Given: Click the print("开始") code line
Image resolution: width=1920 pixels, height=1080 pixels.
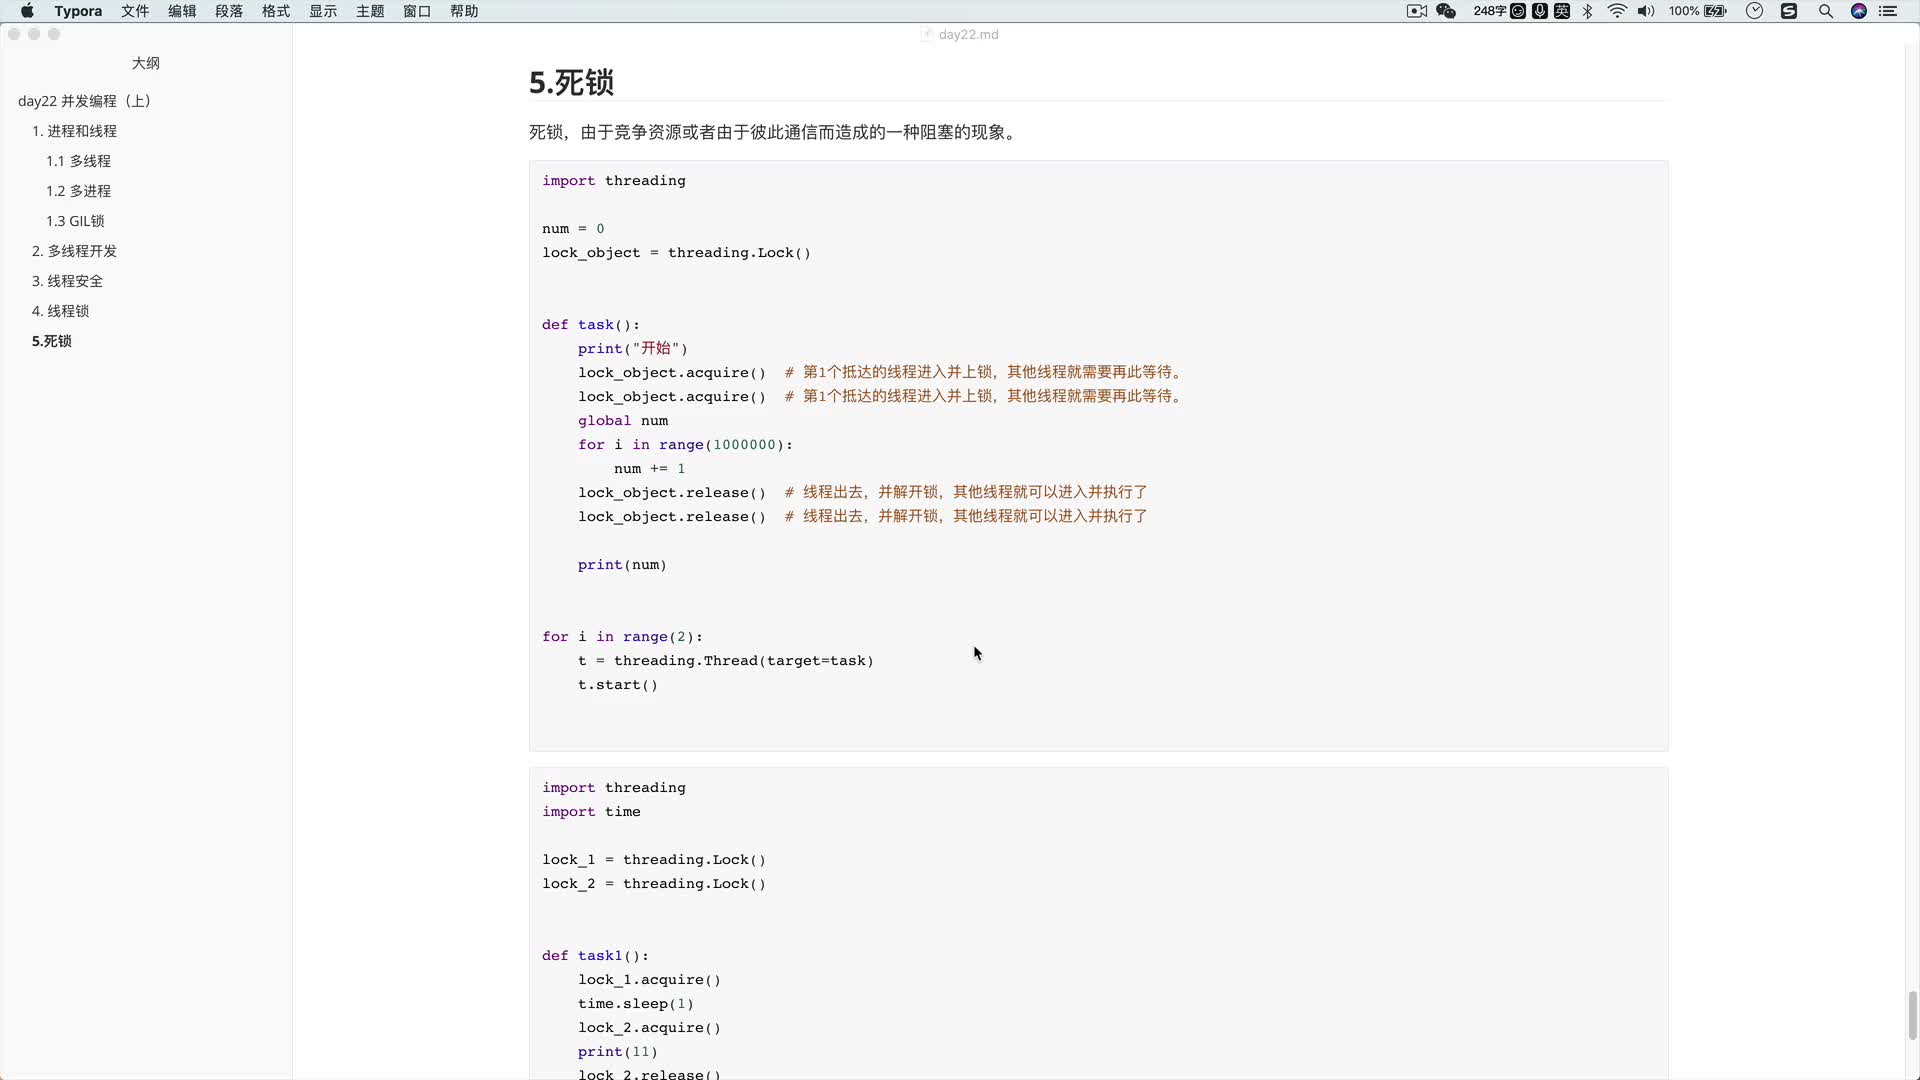Looking at the screenshot, I should coord(633,349).
